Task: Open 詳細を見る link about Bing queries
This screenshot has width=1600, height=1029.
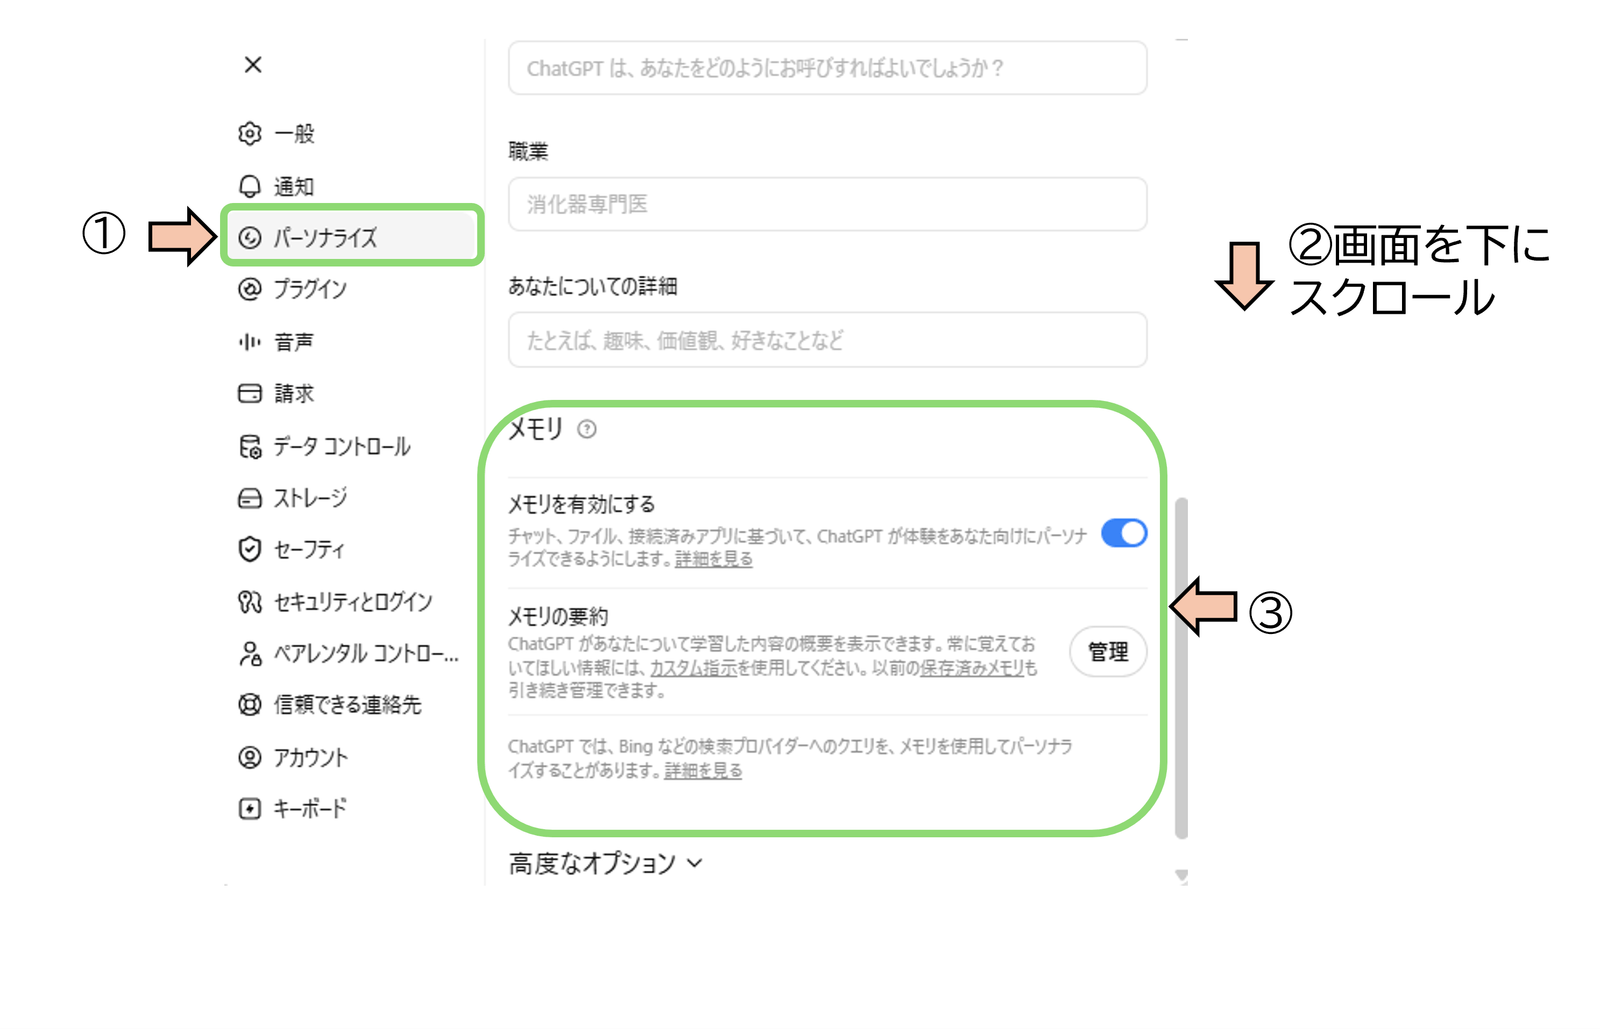Action: click(703, 770)
